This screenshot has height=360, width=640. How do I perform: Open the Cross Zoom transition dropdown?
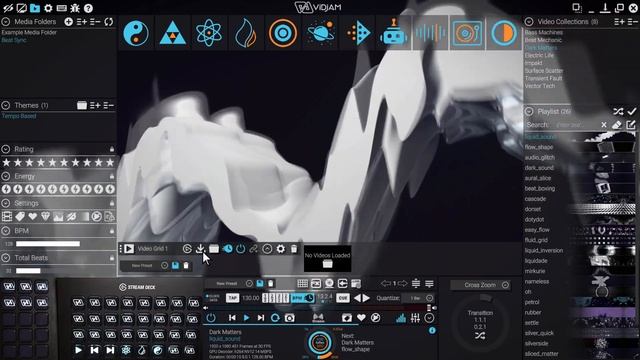pyautogui.click(x=505, y=285)
